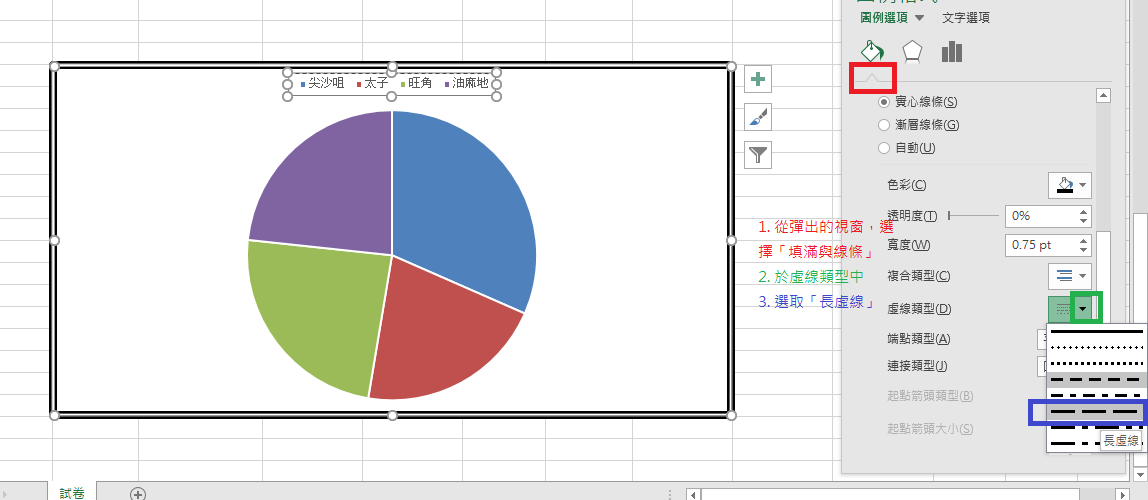Click the Chart Elements plus button
The height and width of the screenshot is (500, 1148).
click(x=758, y=79)
